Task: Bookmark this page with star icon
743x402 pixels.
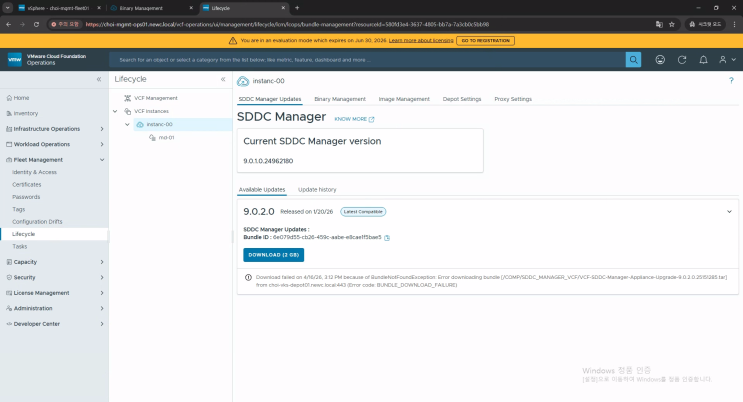Action: 671,24
